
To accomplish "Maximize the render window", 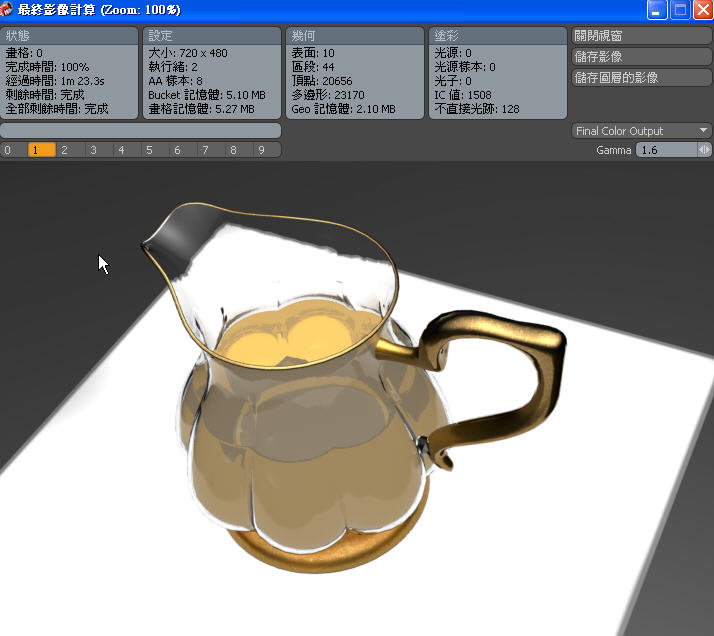I will (680, 10).
